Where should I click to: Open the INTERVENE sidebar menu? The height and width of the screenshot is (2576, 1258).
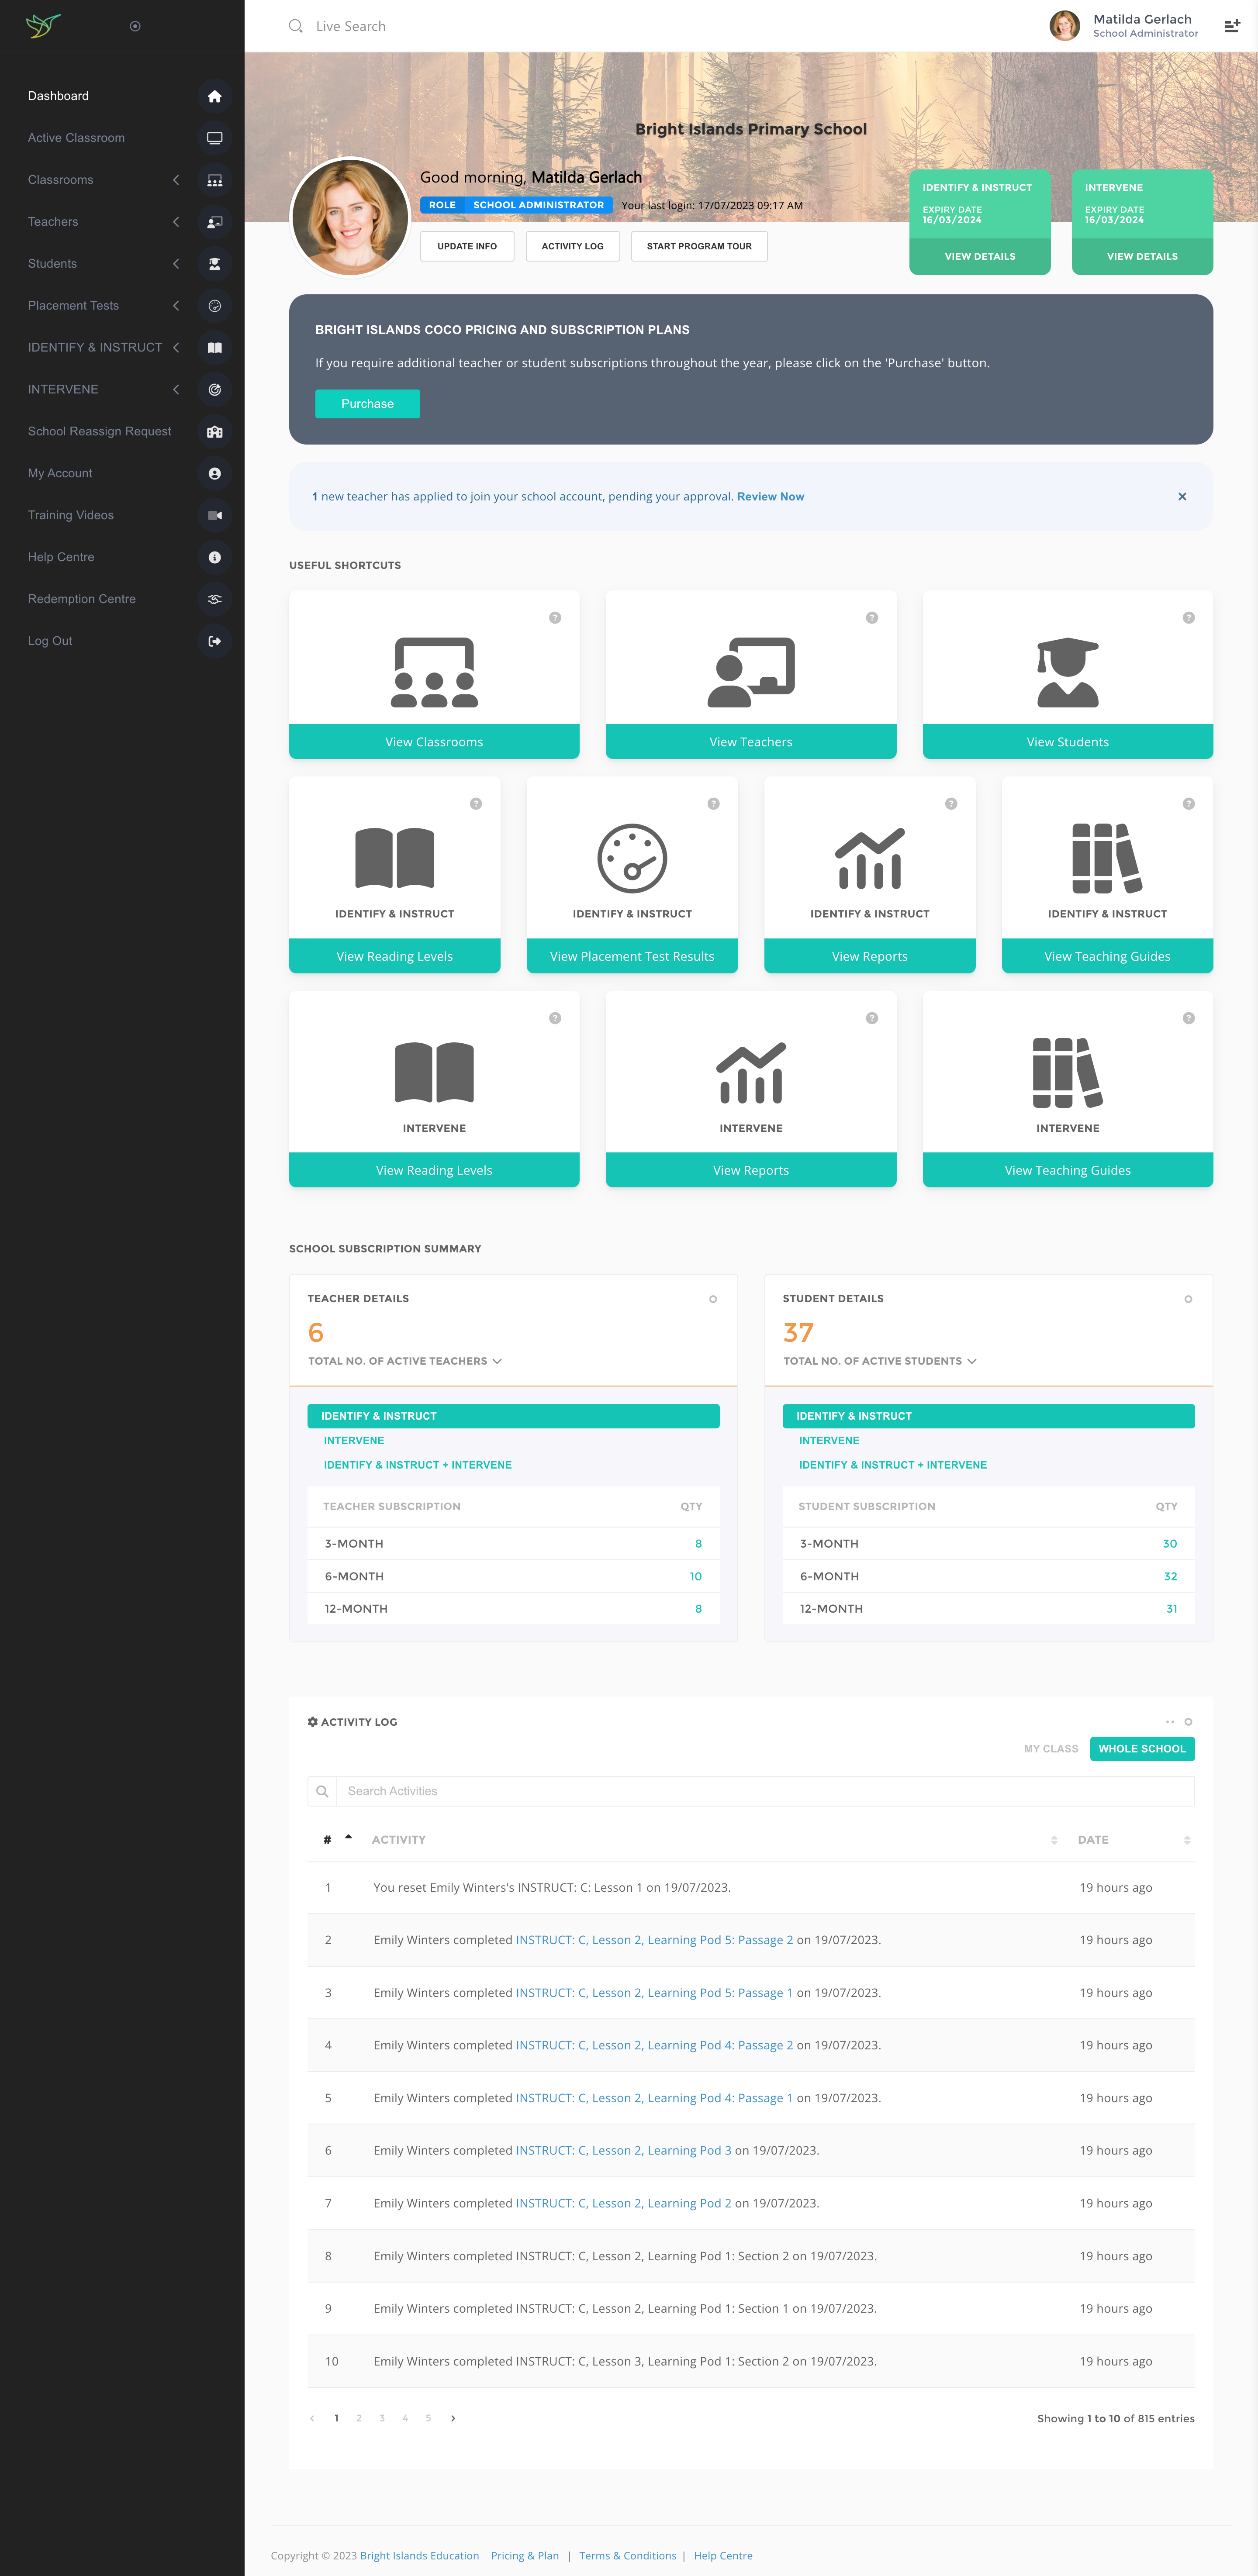click(x=176, y=389)
